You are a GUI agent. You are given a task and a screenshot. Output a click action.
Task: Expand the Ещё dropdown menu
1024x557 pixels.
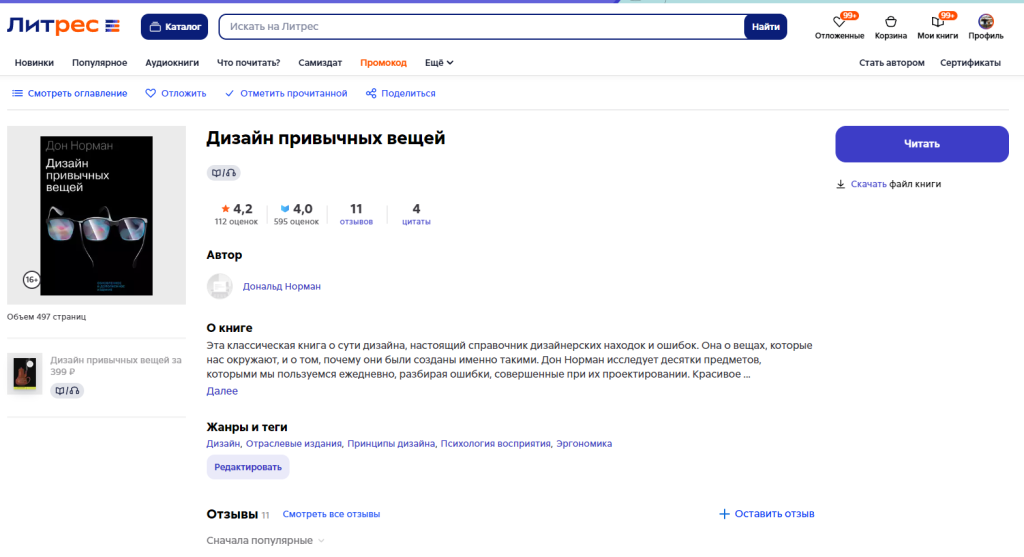click(439, 63)
